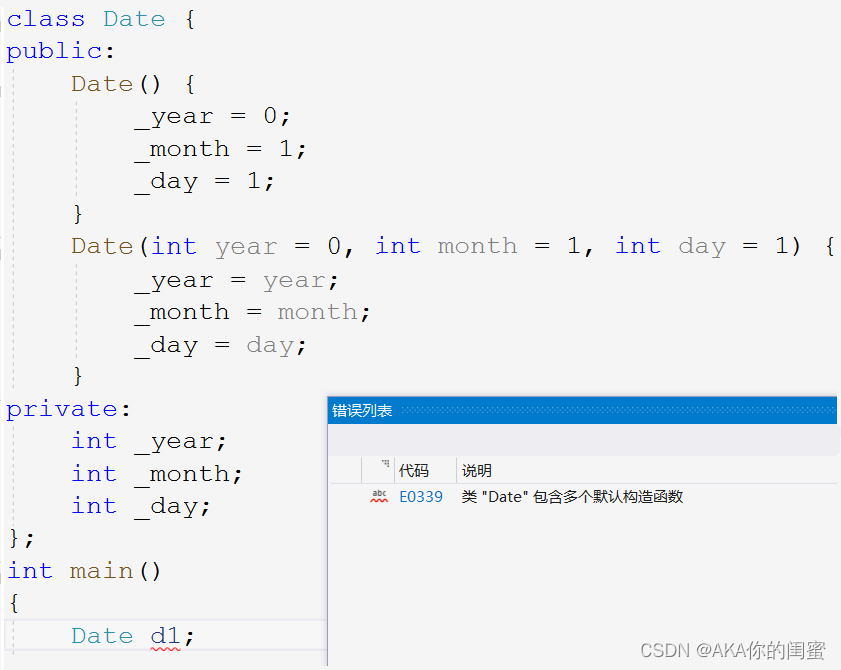This screenshot has width=841, height=670.
Task: Click the "_year = 0;" statement
Action: coord(212,117)
